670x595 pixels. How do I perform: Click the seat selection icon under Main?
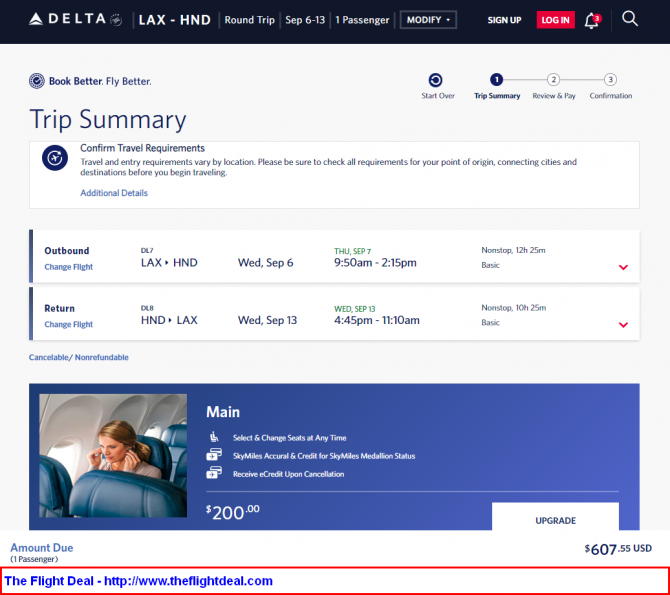[x=213, y=437]
